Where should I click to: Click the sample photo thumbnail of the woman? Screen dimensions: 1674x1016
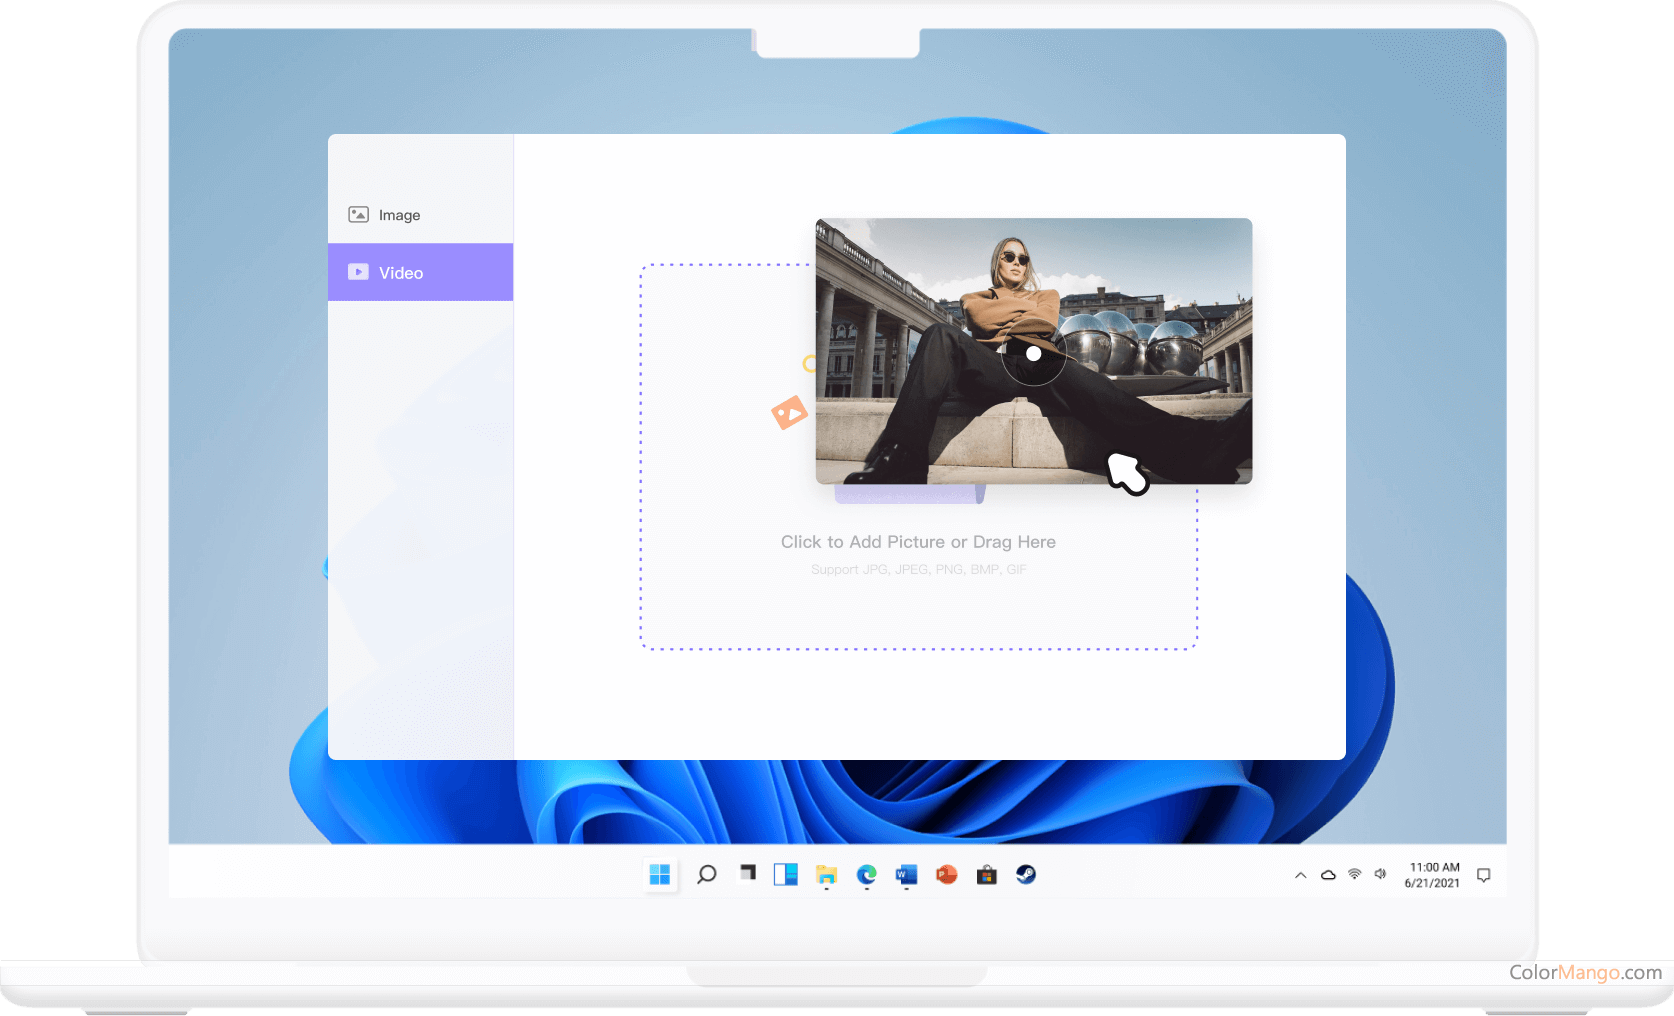(x=1033, y=351)
